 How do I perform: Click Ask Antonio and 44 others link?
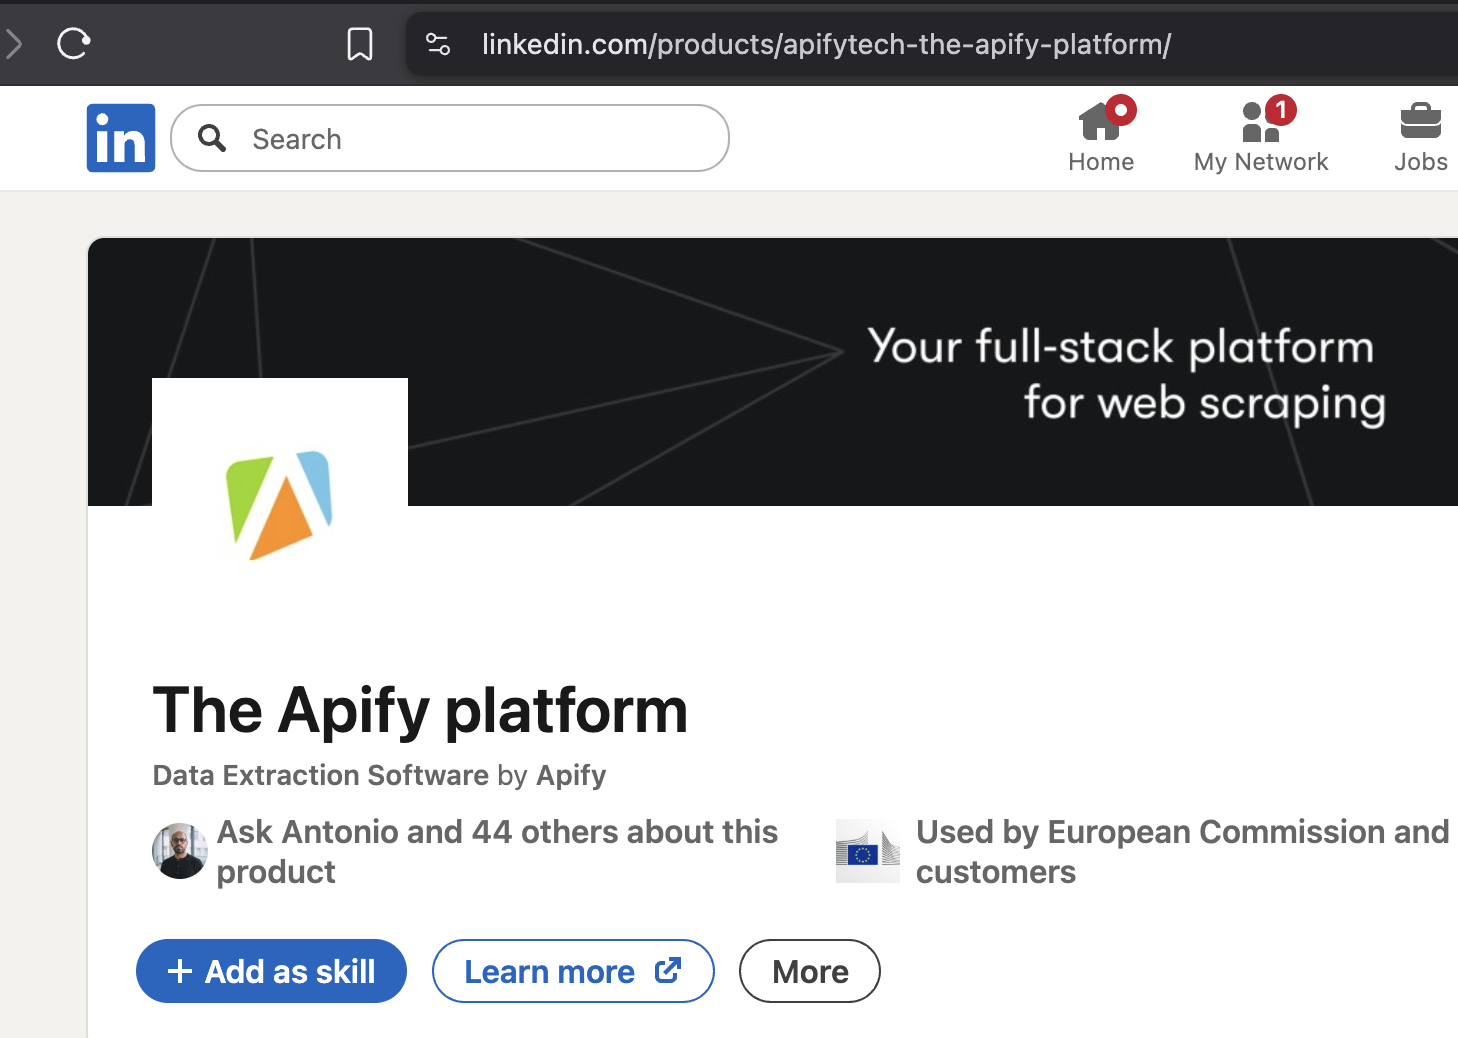[x=497, y=851]
